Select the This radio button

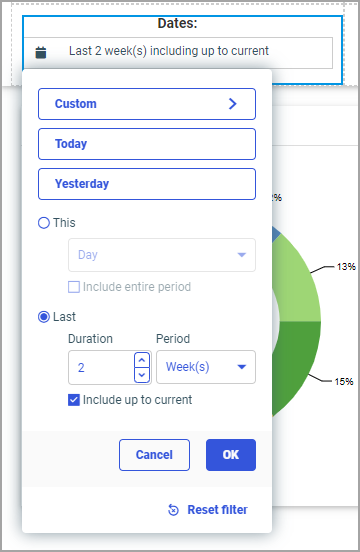point(44,223)
